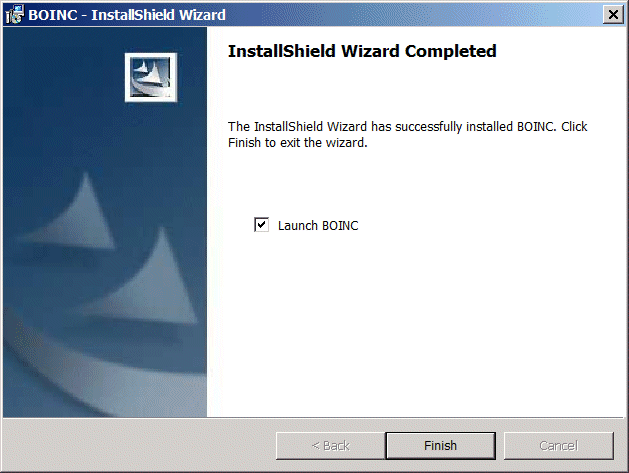629x473 pixels.
Task: Click the BOINC - InstallShield Wizard title text
Action: [127, 15]
